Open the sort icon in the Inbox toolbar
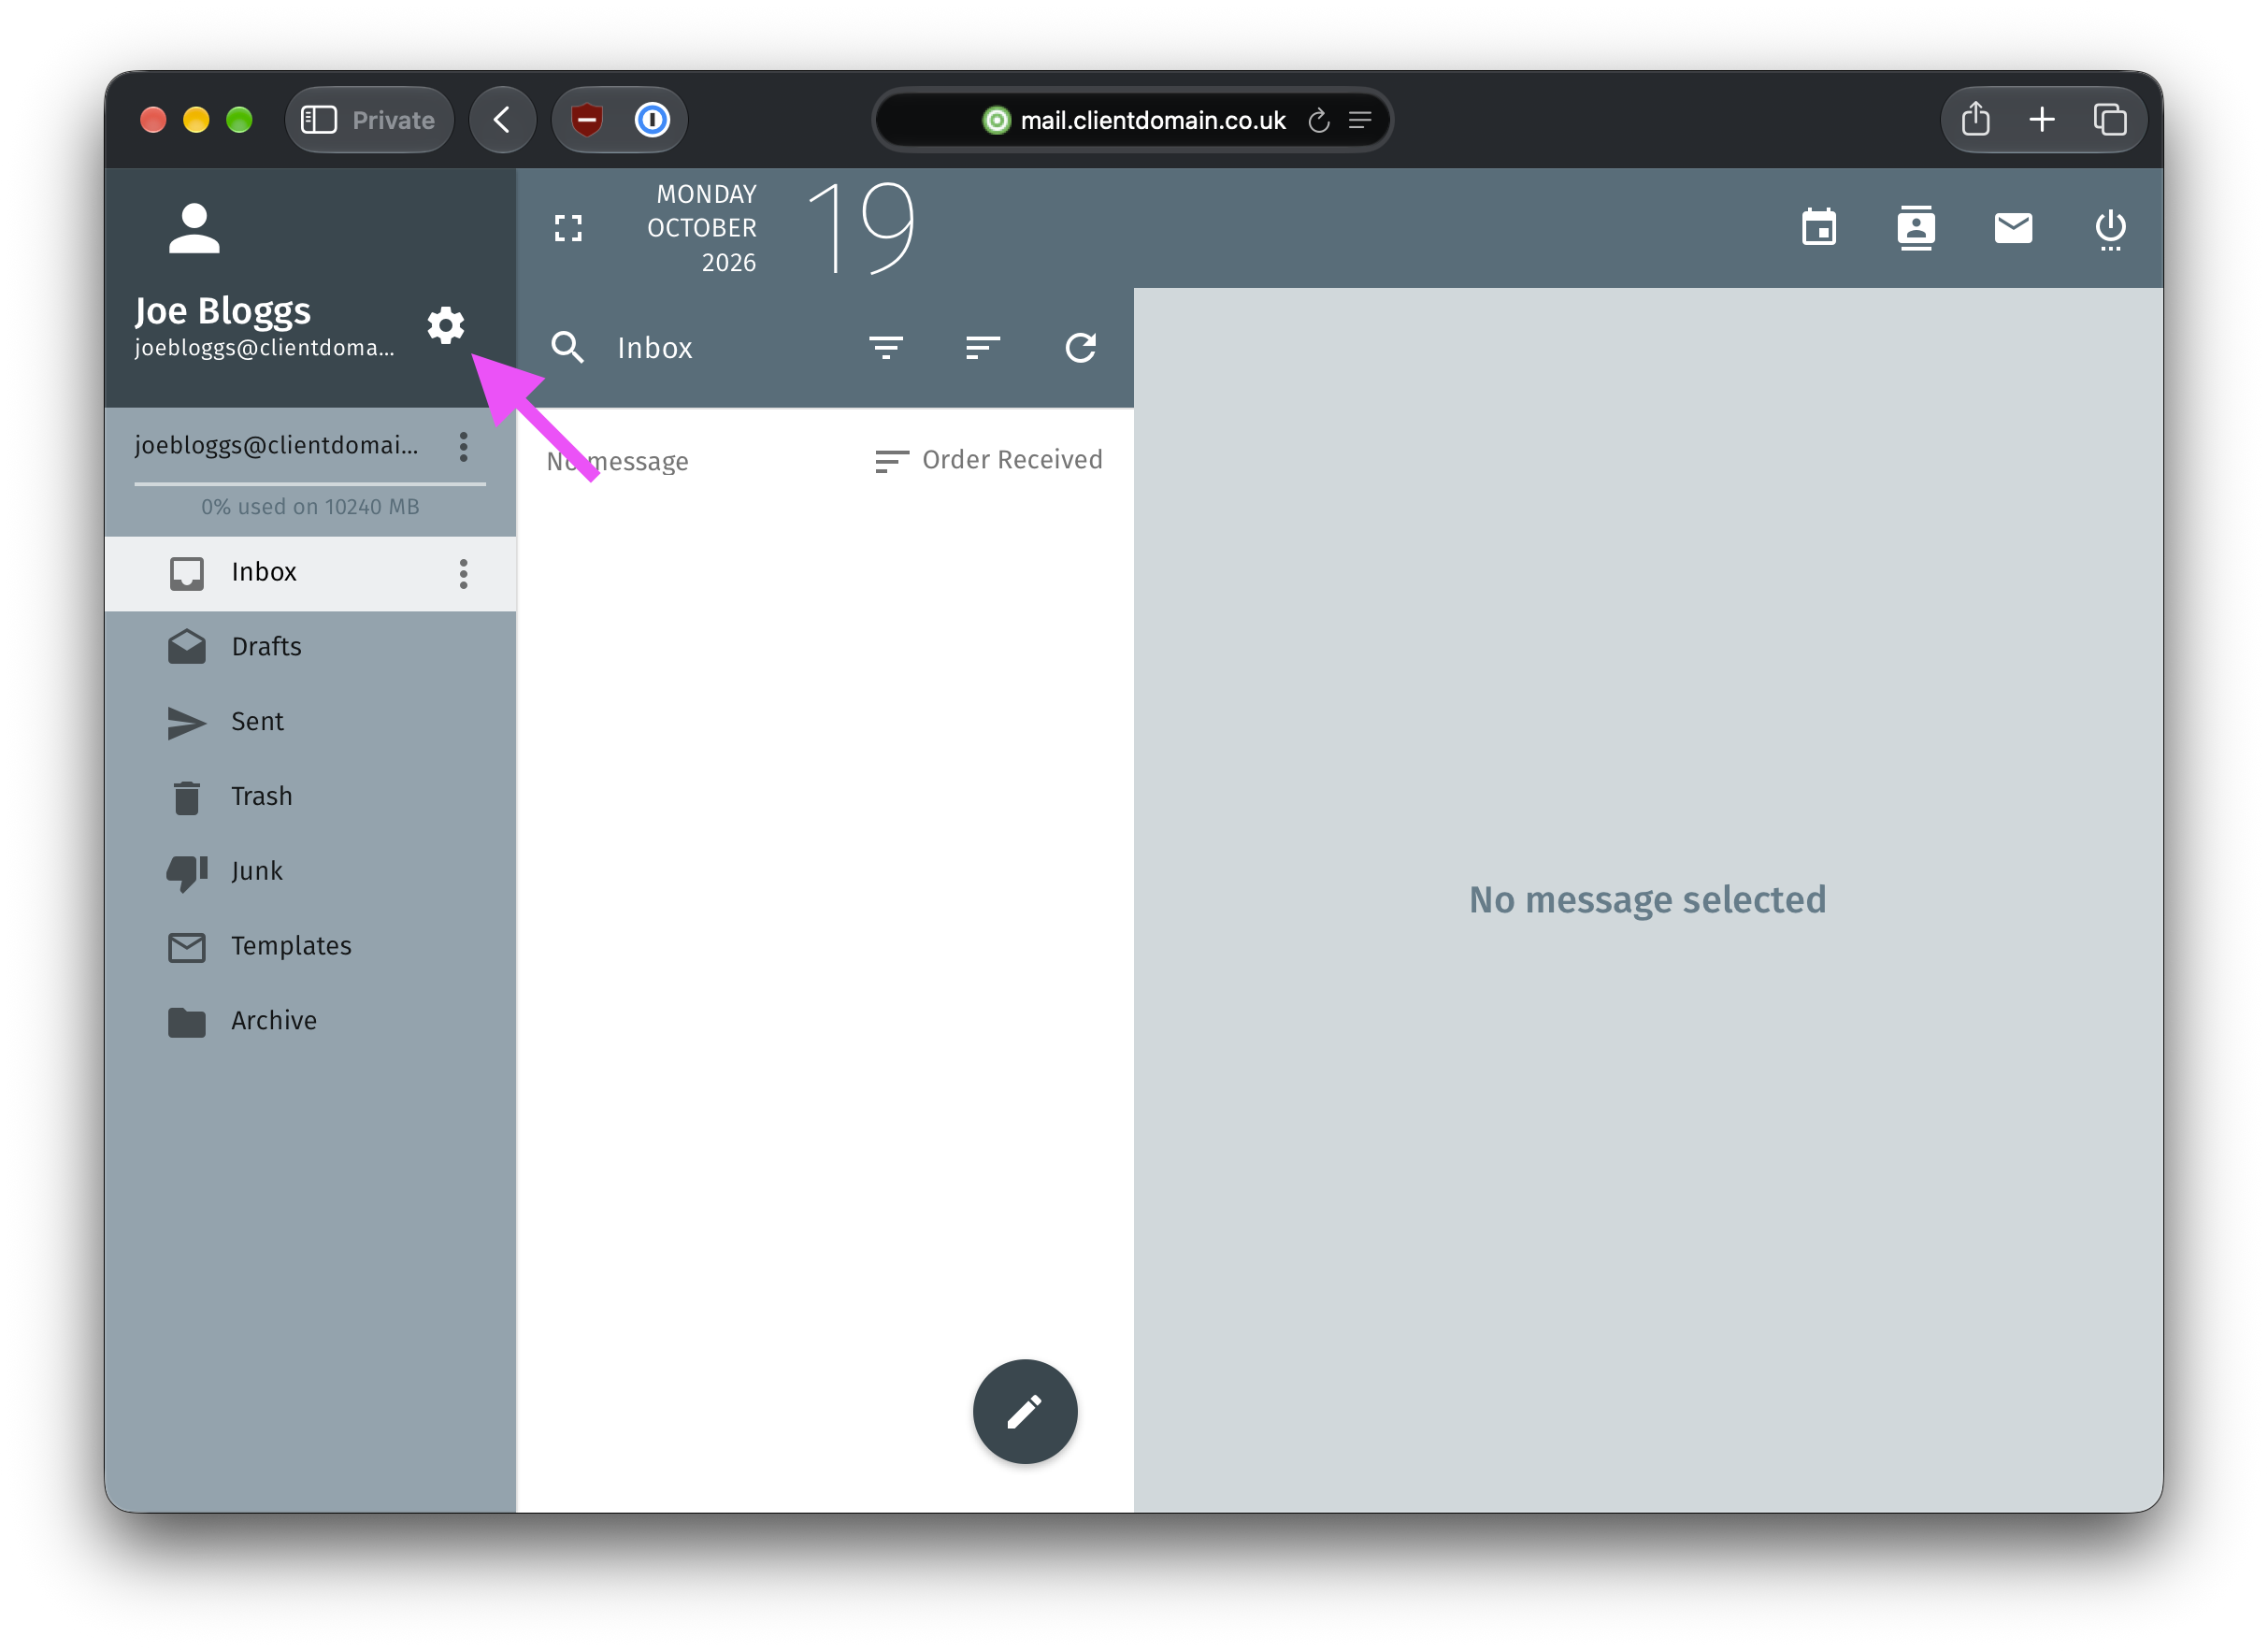The height and width of the screenshot is (1651, 2268). click(983, 347)
